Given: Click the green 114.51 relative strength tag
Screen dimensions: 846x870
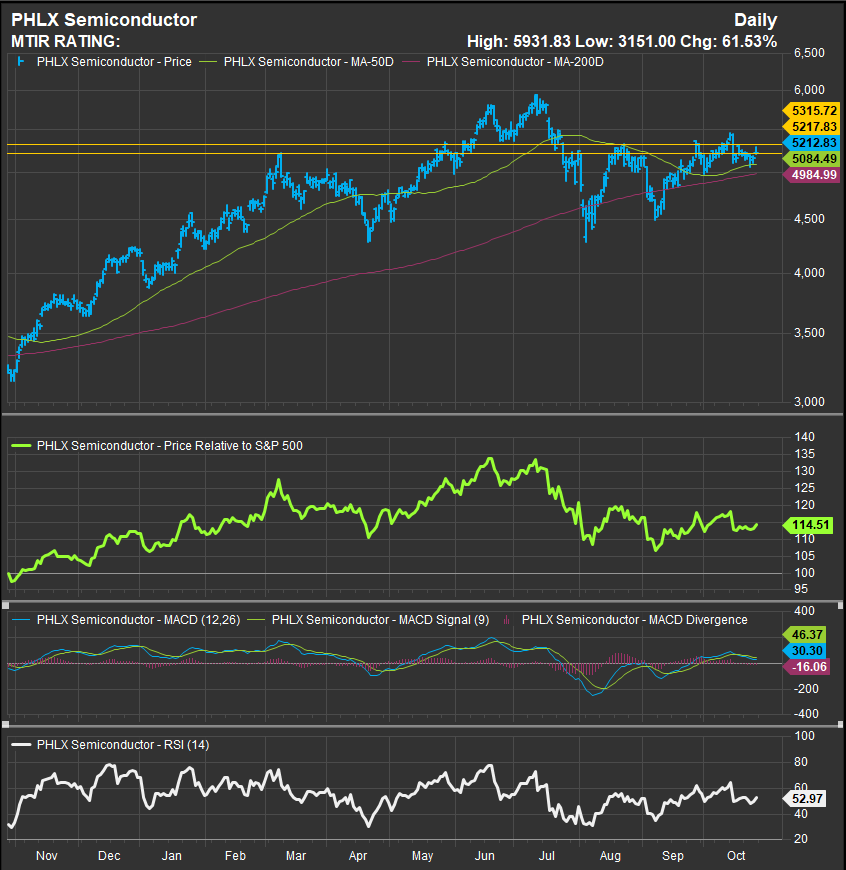Looking at the screenshot, I should pos(808,525).
